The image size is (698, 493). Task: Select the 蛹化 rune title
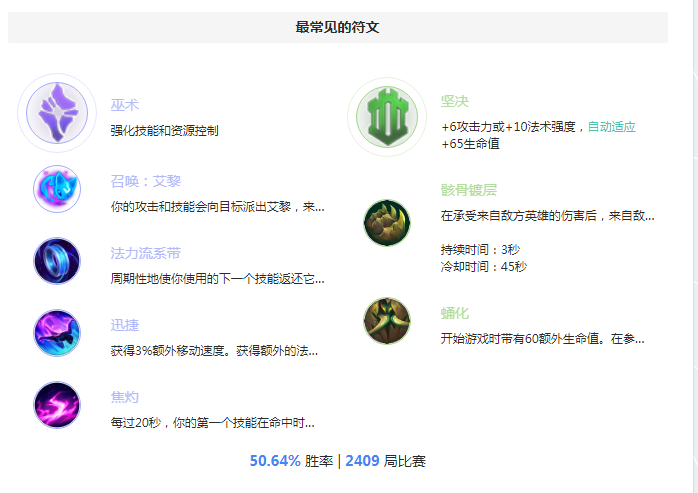[x=455, y=313]
